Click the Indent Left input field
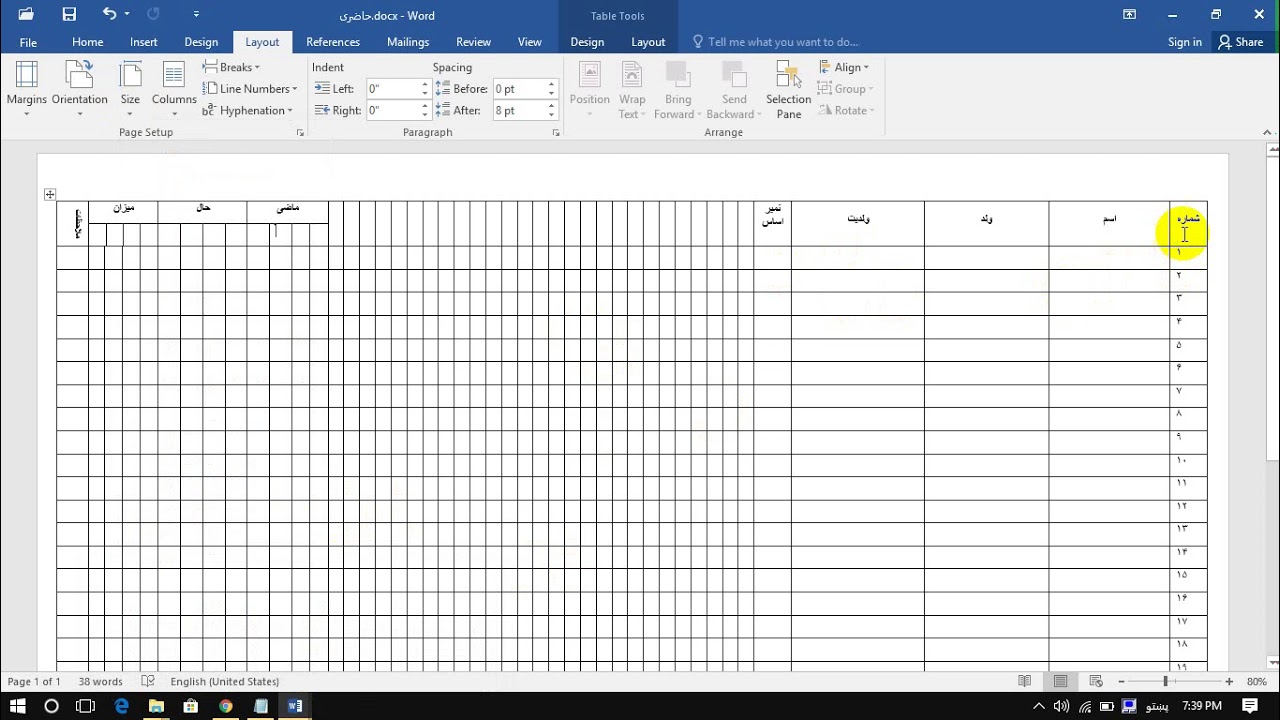 tap(393, 89)
